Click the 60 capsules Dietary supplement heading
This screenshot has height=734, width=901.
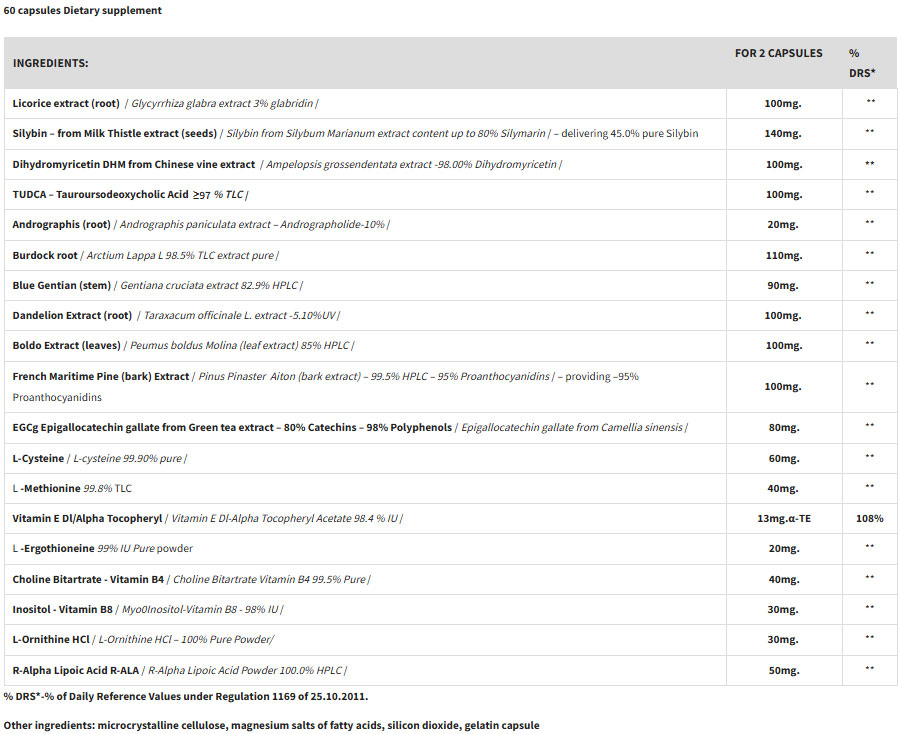click(x=83, y=11)
